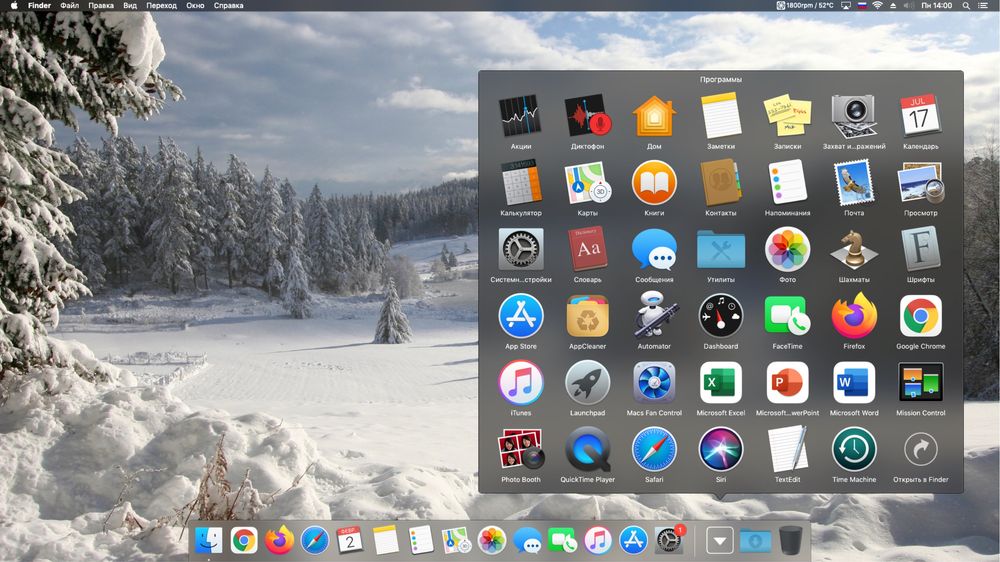The height and width of the screenshot is (562, 1000).
Task: Click the Finder icon in the Dock
Action: point(209,540)
